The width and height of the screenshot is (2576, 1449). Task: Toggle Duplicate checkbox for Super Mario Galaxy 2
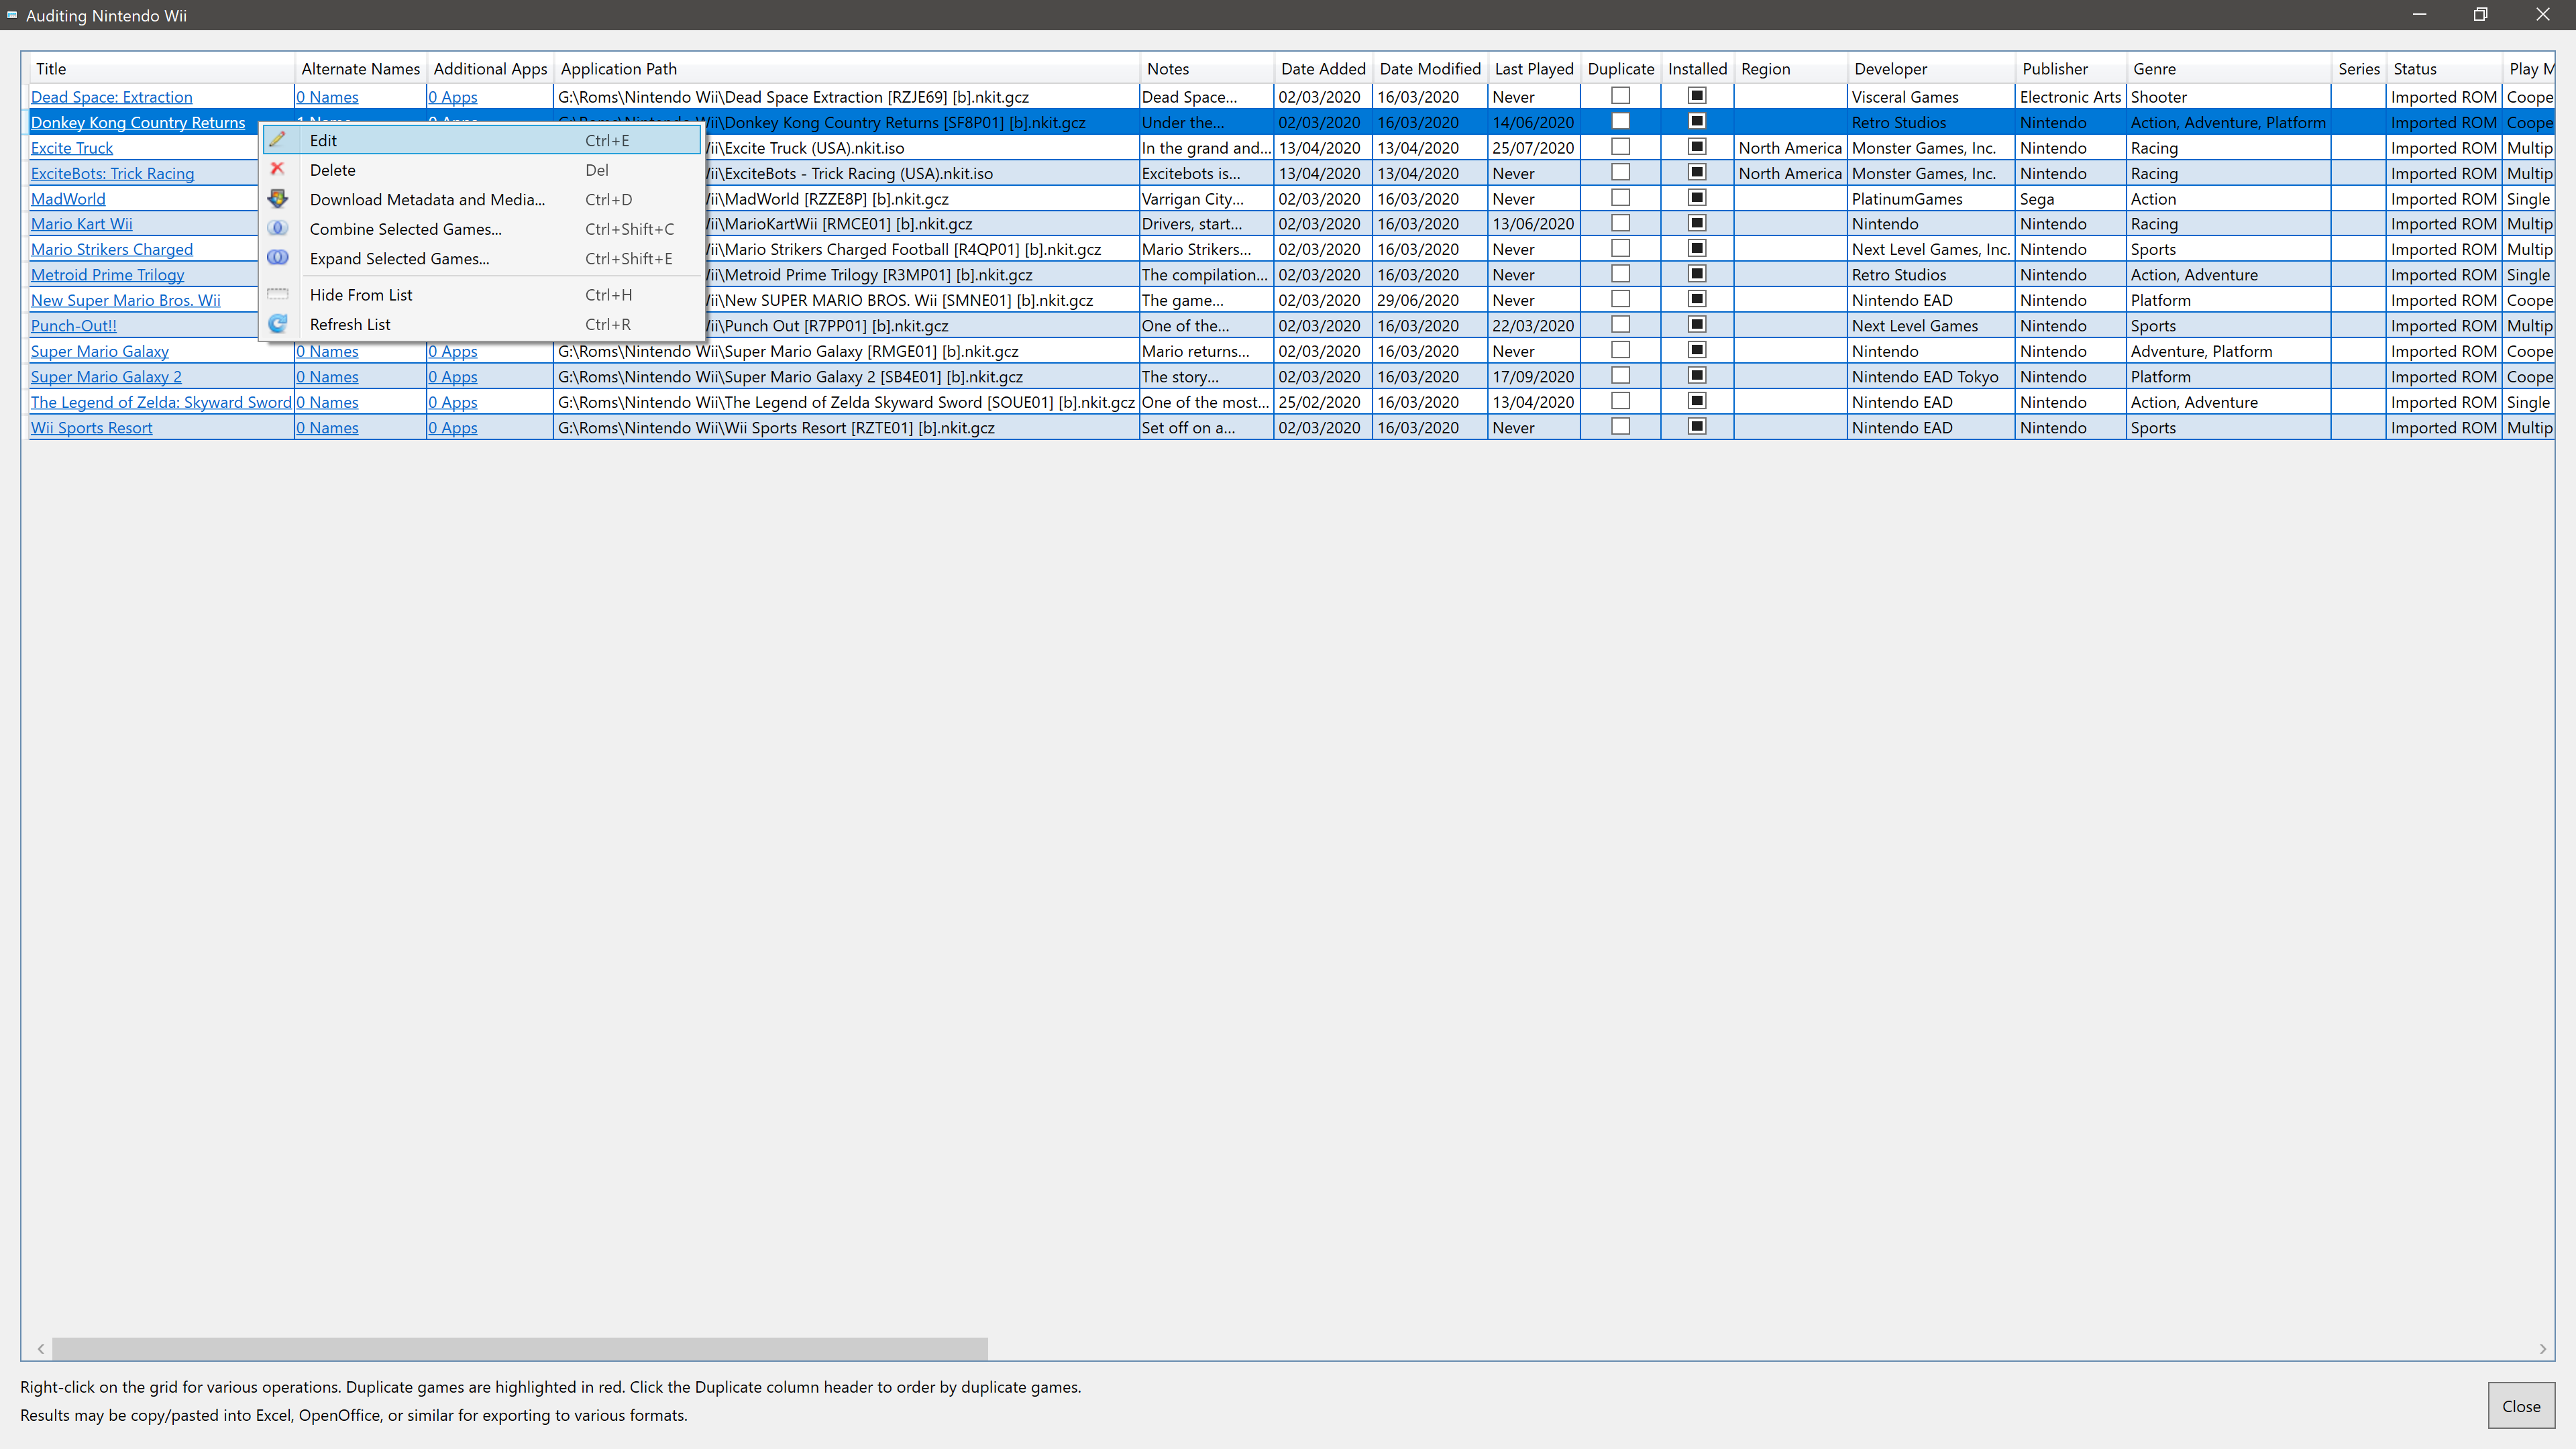(1621, 375)
